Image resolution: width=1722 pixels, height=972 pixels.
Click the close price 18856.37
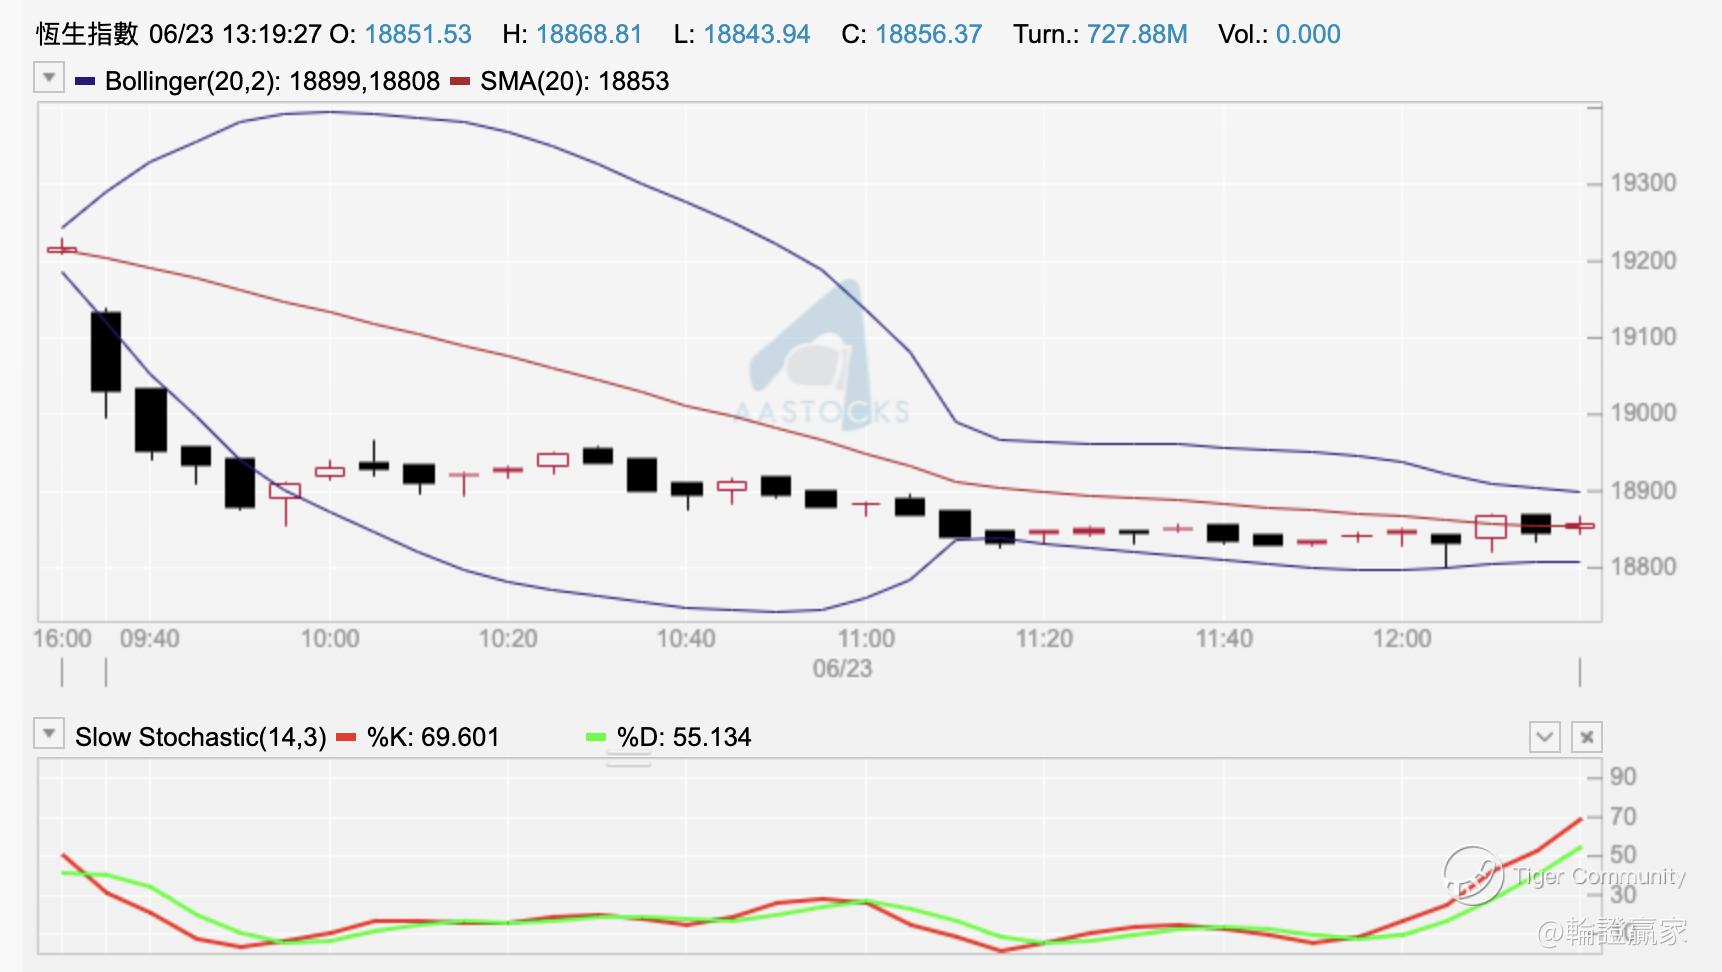coord(929,34)
